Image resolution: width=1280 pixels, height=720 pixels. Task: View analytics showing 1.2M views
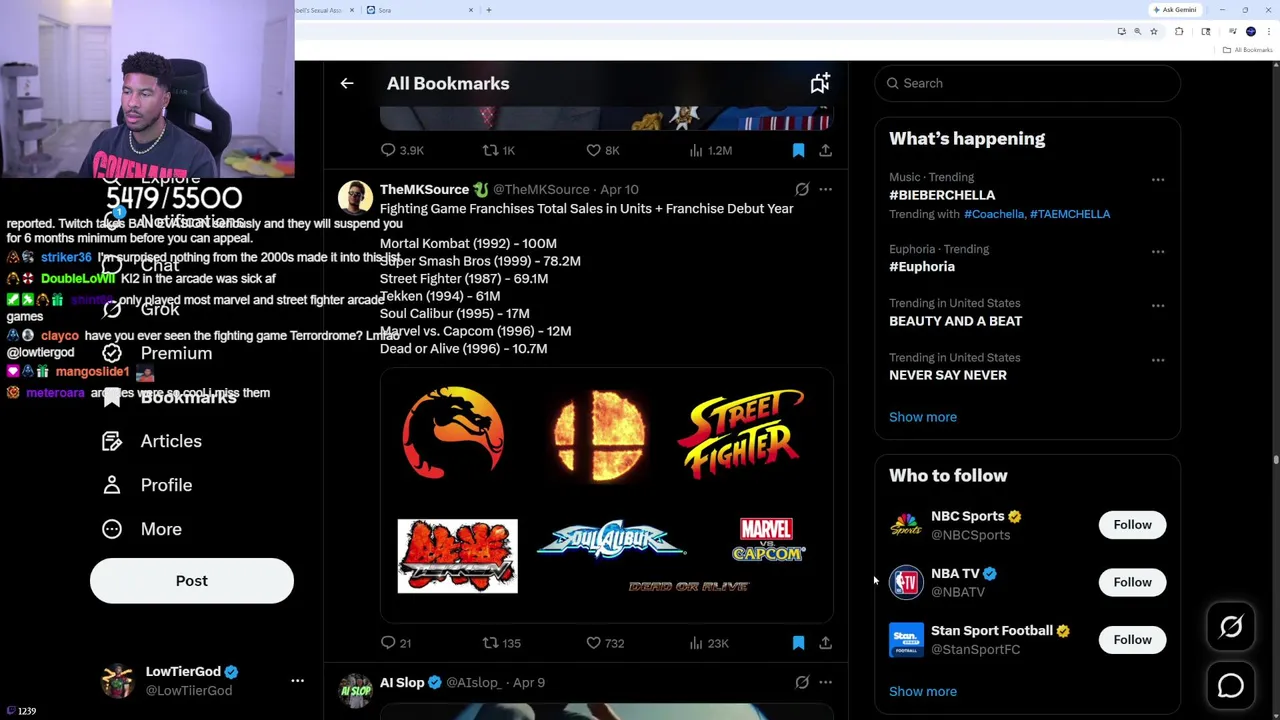[x=710, y=150]
